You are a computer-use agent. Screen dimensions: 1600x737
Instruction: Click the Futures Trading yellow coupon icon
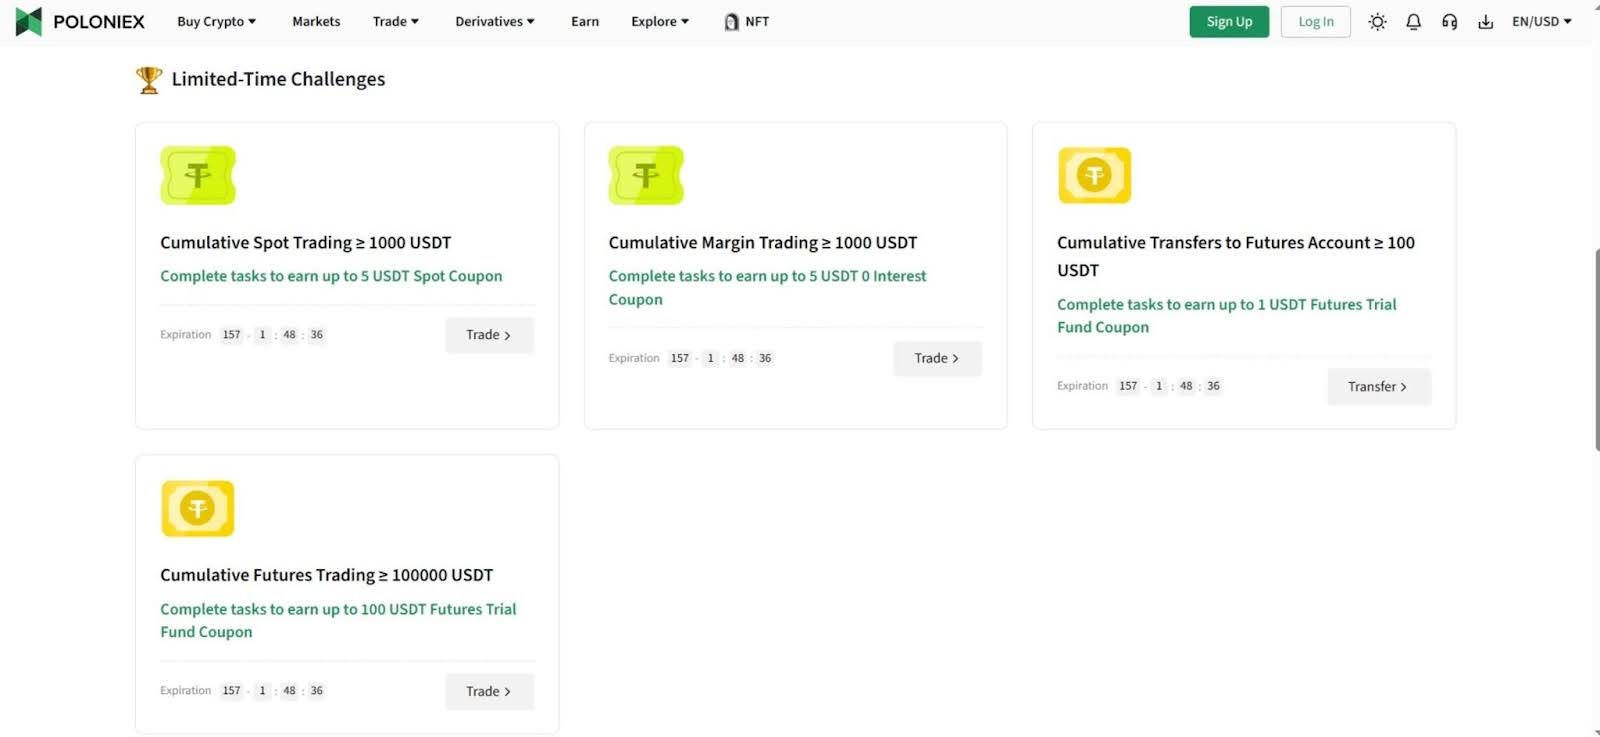click(x=198, y=508)
